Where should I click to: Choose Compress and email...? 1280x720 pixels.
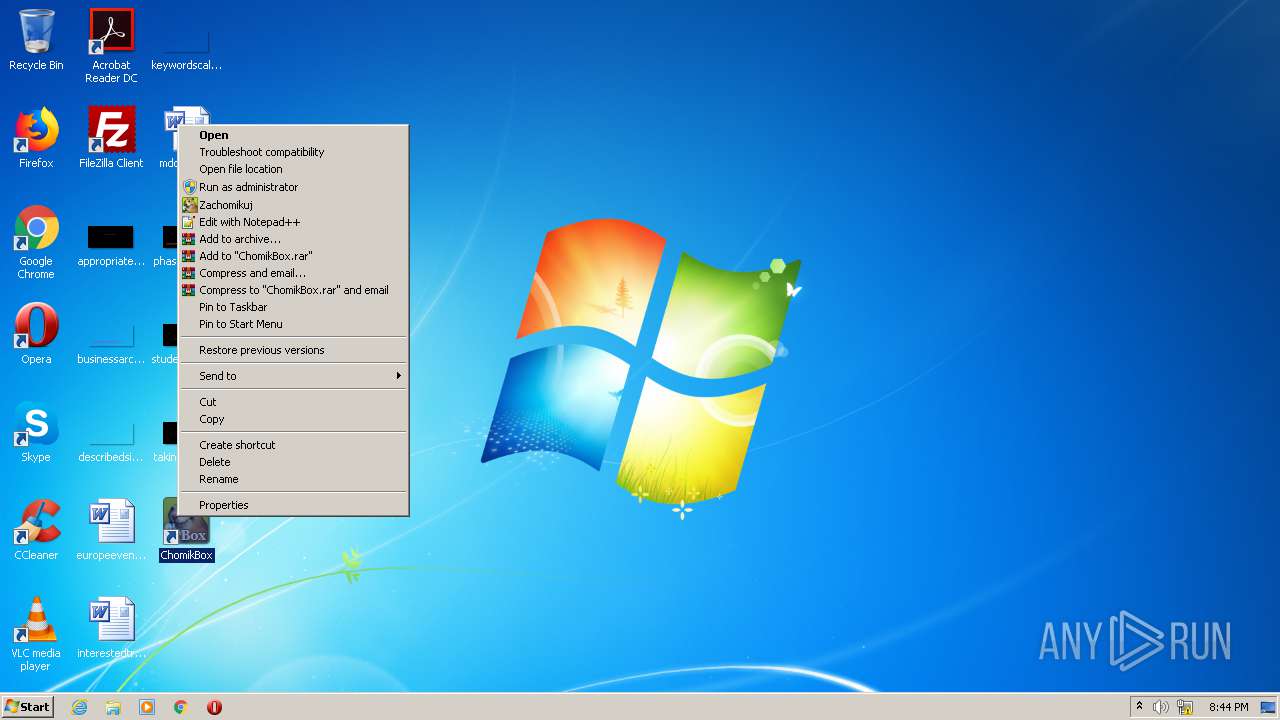click(293, 273)
